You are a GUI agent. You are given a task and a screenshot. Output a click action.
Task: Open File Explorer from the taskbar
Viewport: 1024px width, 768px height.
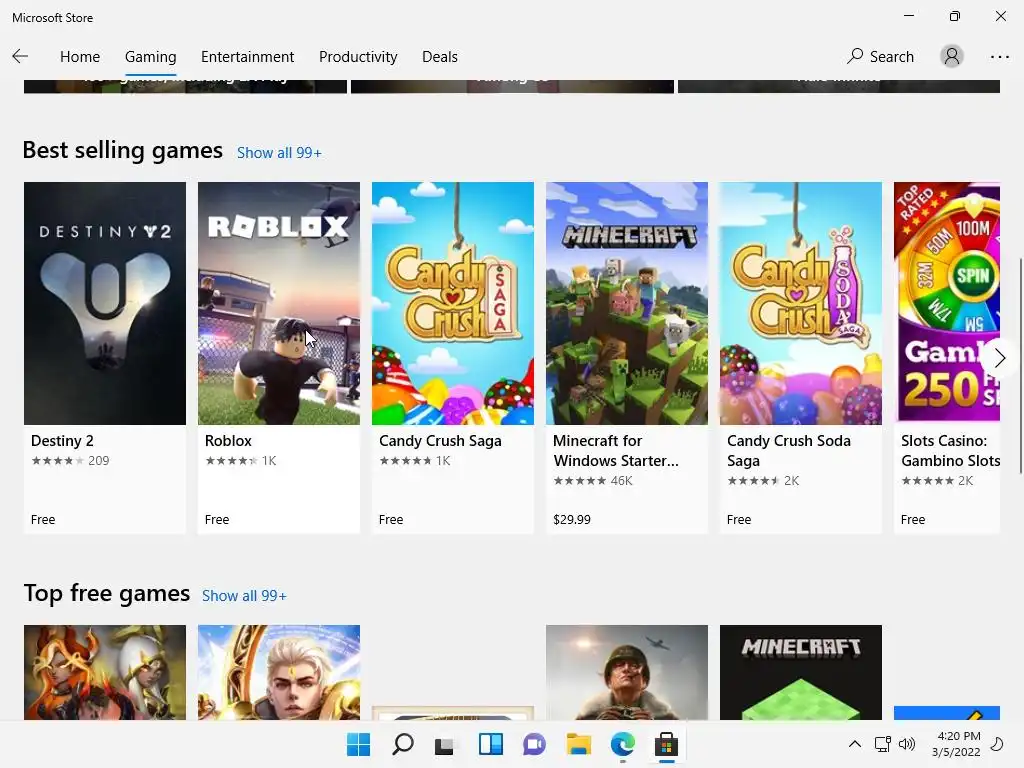coord(579,744)
